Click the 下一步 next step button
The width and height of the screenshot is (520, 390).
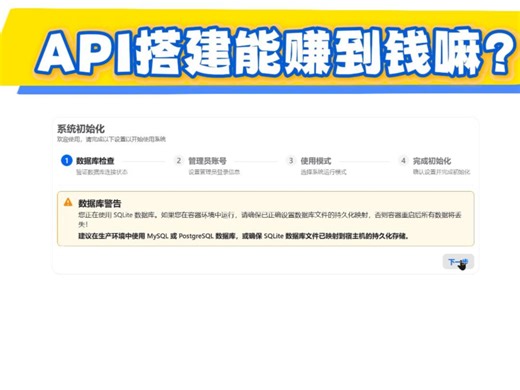pyautogui.click(x=458, y=262)
